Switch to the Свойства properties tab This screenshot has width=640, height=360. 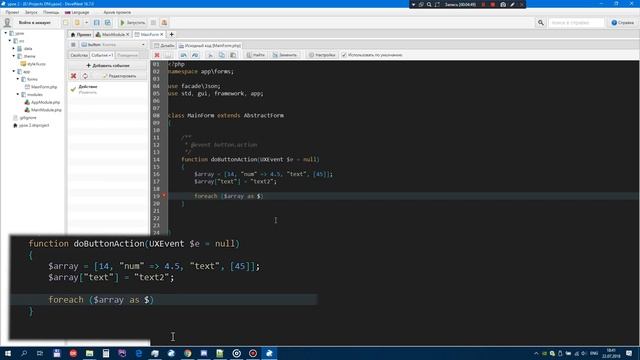tap(79, 55)
